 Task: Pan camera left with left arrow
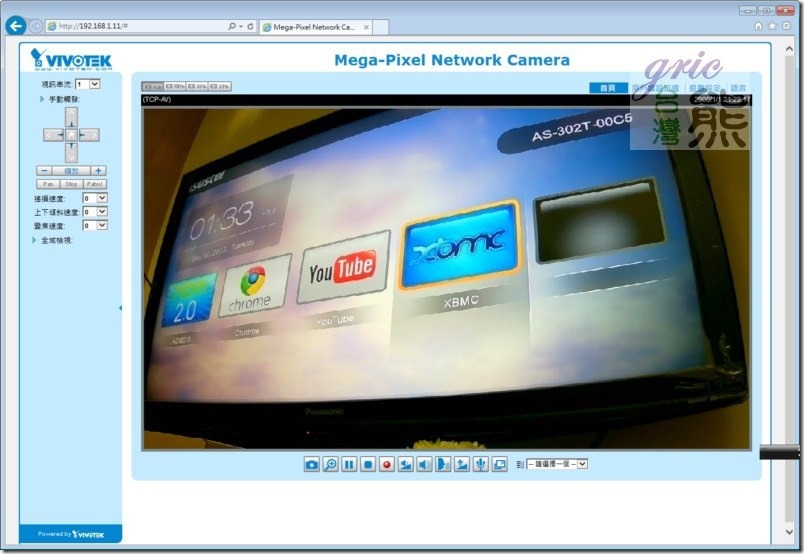point(53,135)
